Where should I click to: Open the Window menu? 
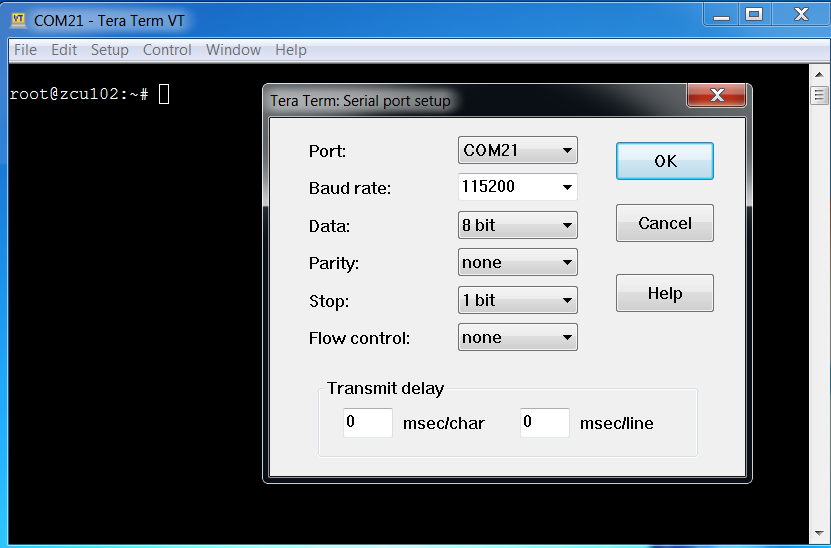(233, 50)
